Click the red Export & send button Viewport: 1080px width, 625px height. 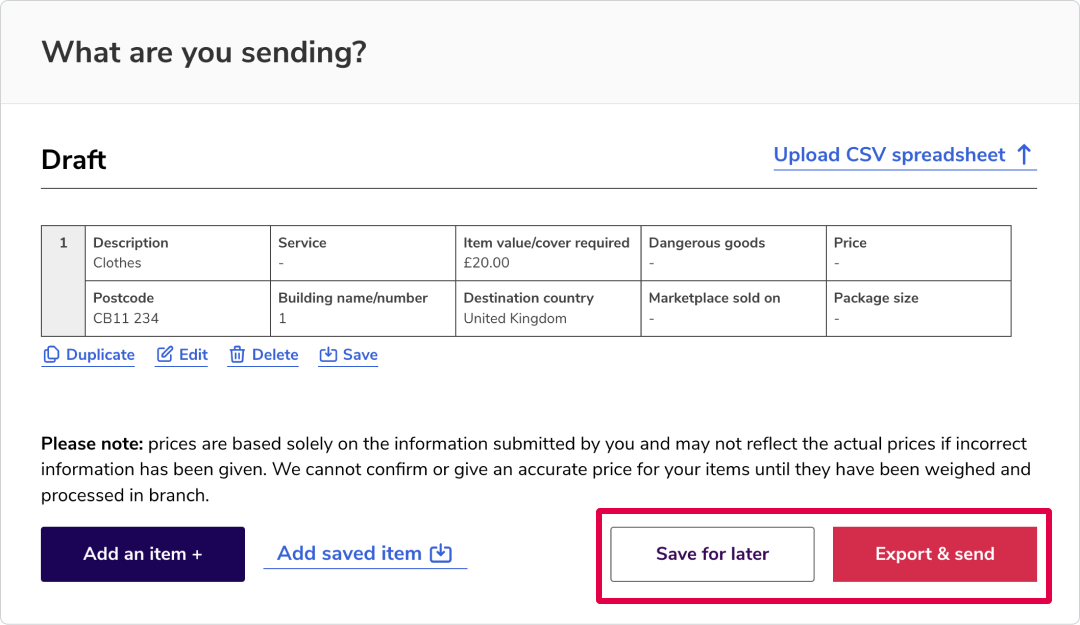coord(935,554)
